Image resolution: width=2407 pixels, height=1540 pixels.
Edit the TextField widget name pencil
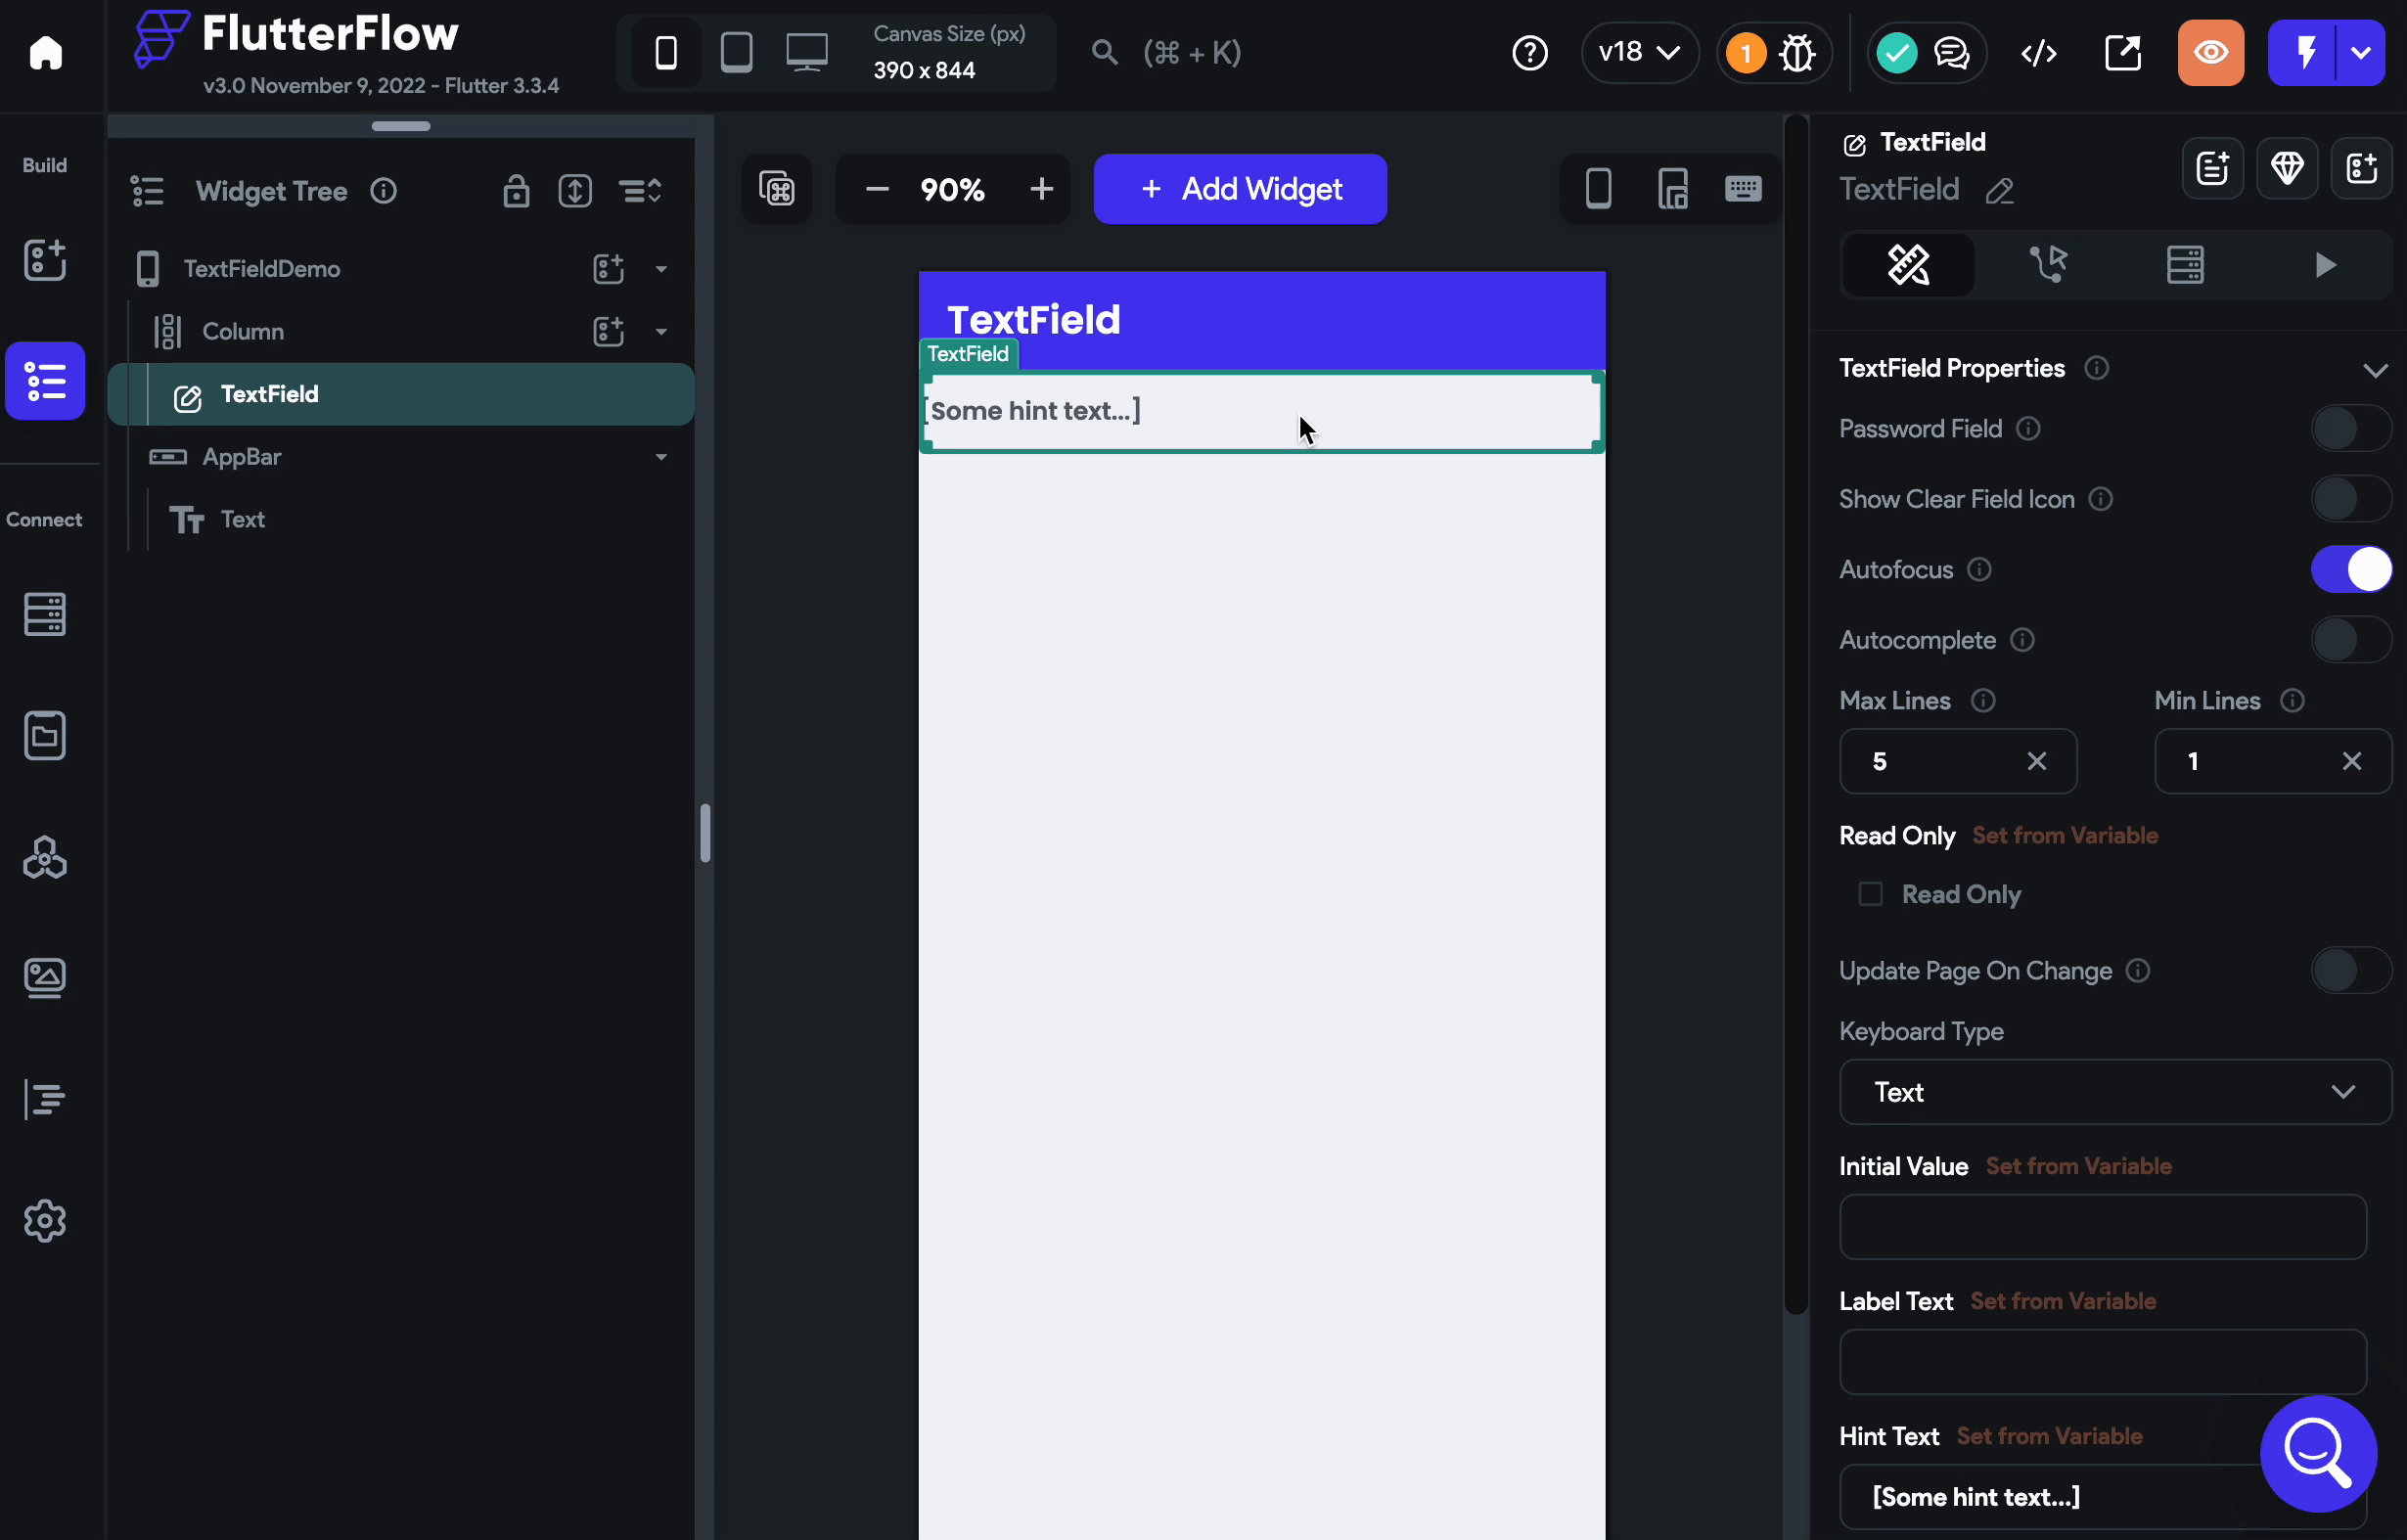coord(1999,191)
